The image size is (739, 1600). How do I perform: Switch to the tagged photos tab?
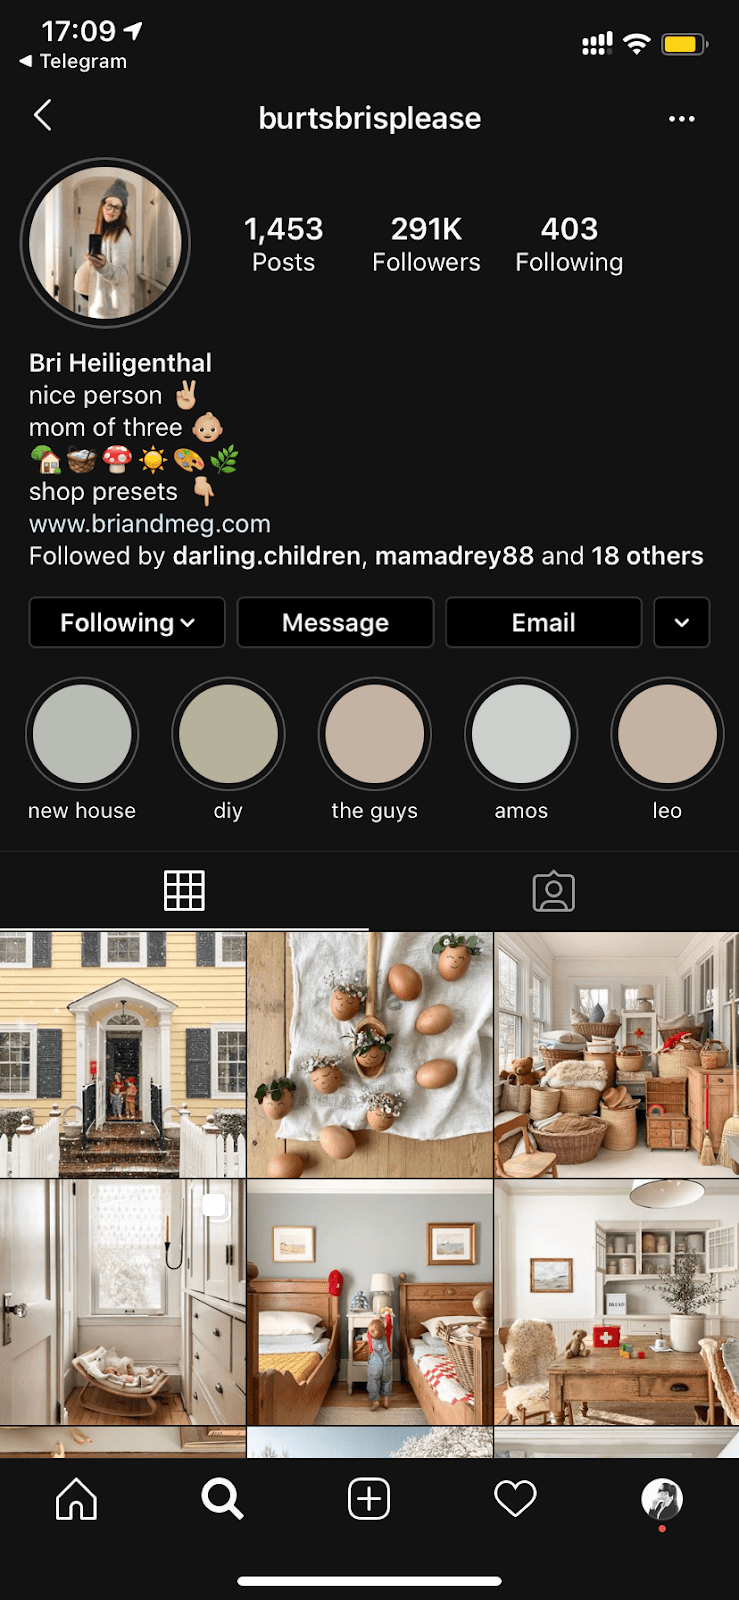pyautogui.click(x=554, y=891)
